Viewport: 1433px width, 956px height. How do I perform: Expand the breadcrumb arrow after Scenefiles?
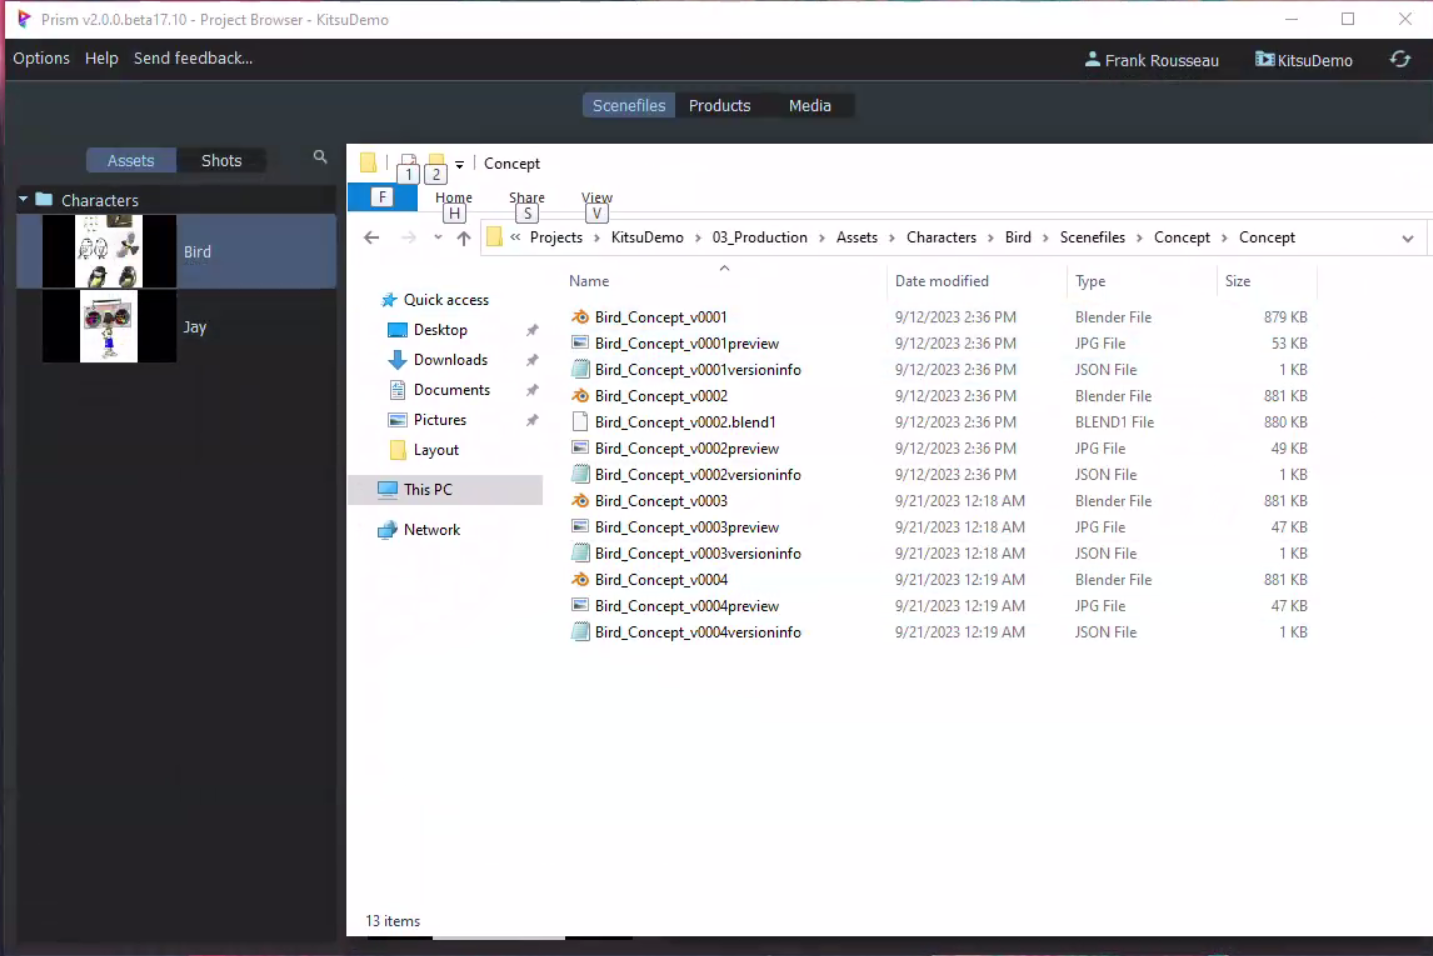click(x=1139, y=238)
